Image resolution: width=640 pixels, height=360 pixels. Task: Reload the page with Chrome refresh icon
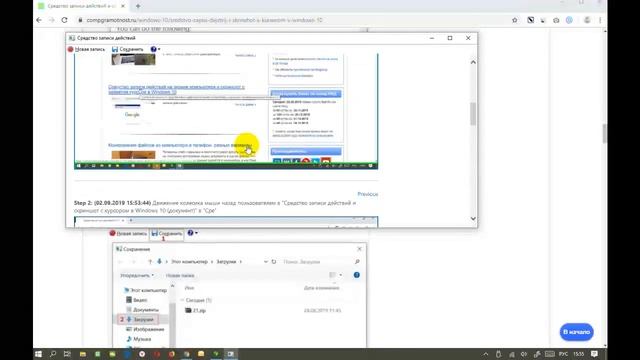click(x=64, y=20)
